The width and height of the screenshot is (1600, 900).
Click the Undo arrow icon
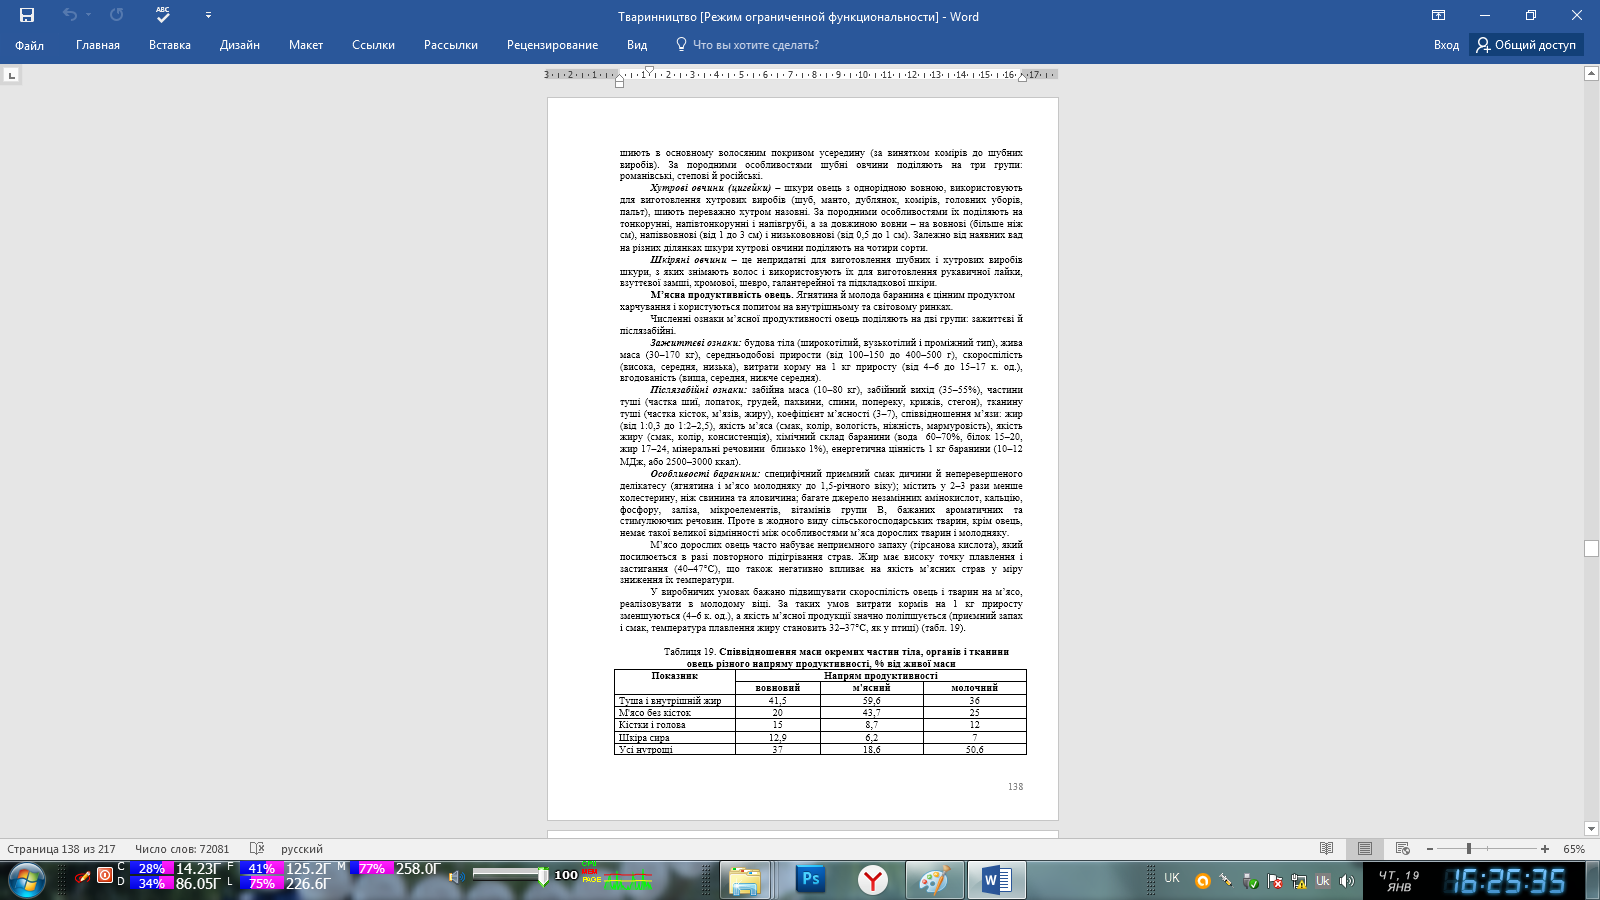tap(69, 15)
